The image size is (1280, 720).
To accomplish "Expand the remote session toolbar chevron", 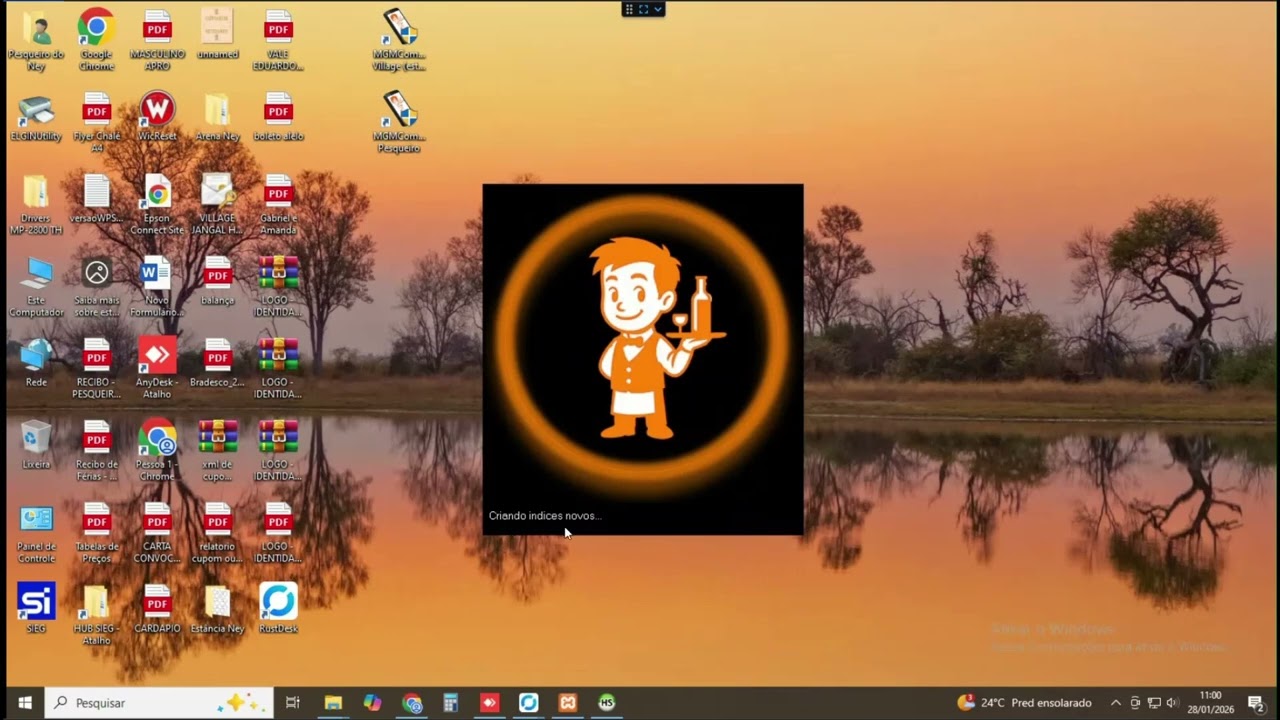I will click(x=658, y=9).
